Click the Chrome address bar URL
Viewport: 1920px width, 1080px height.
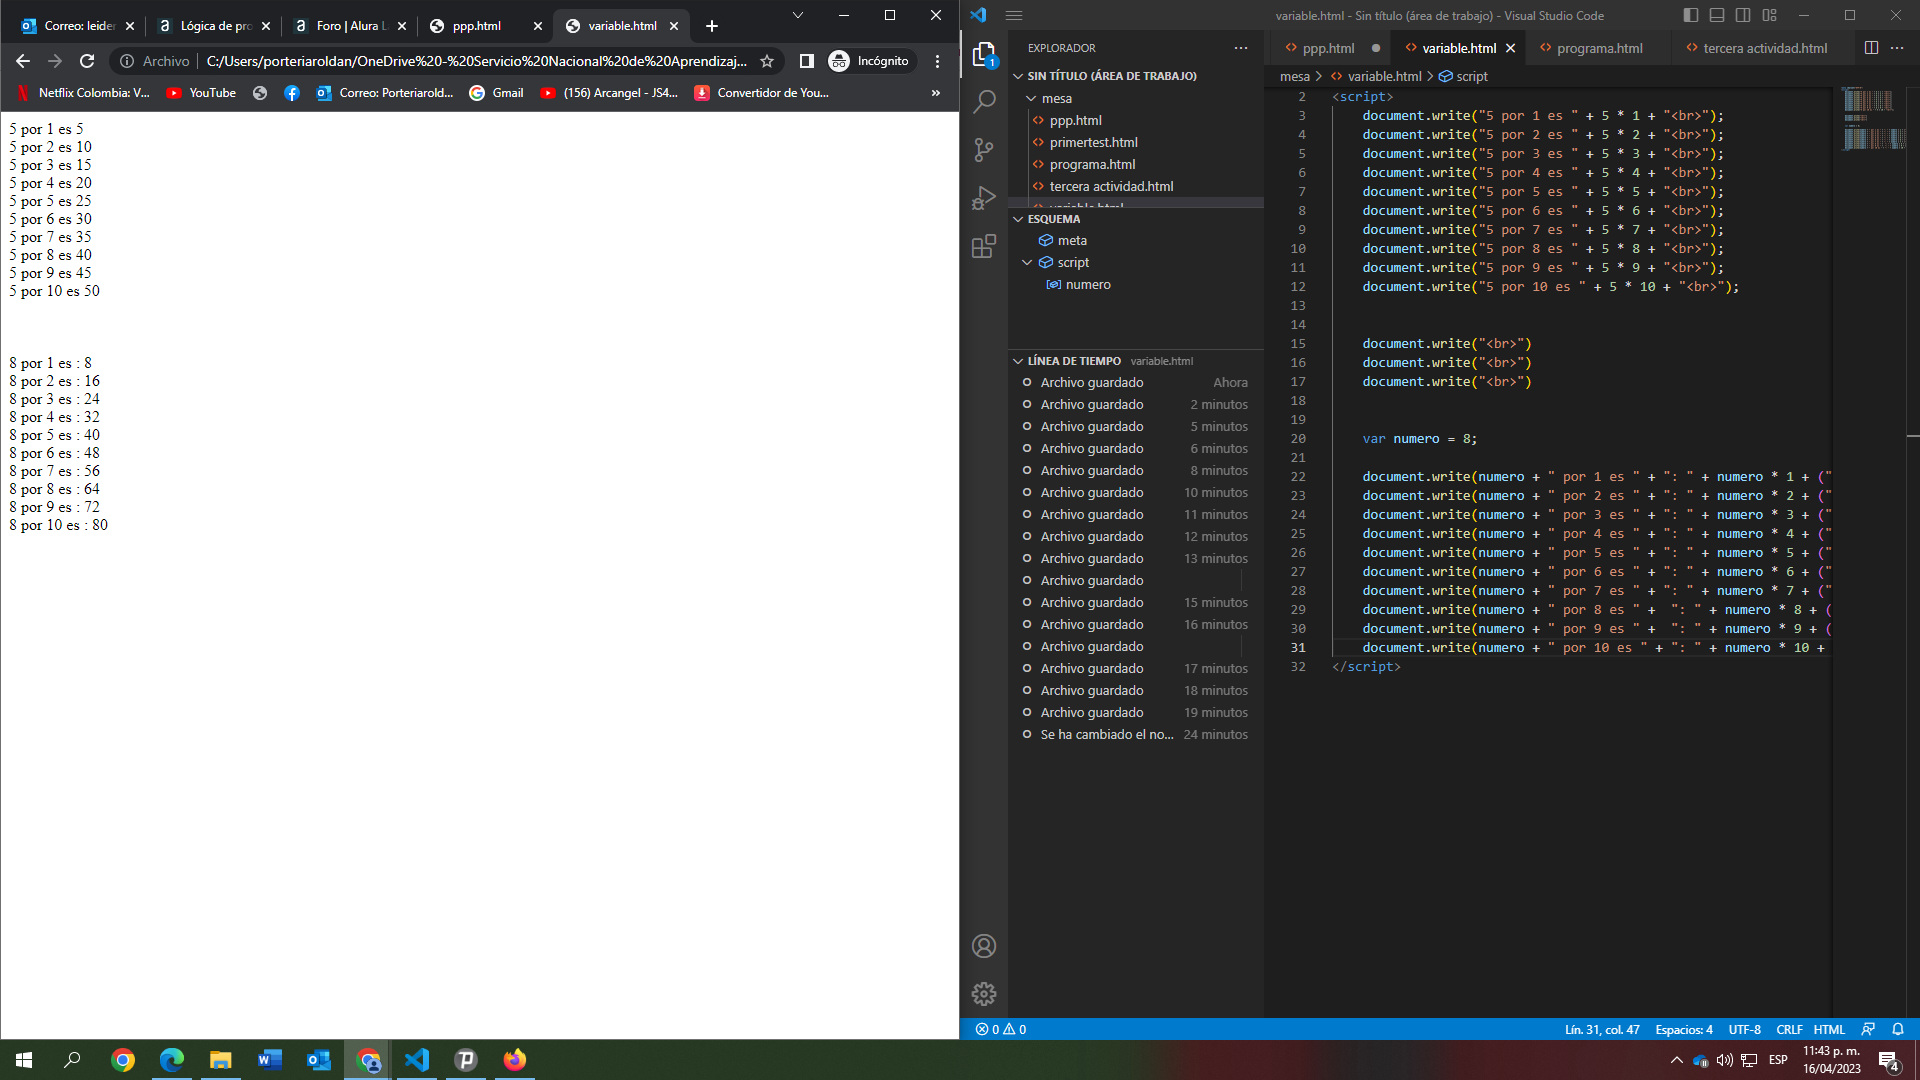[476, 61]
